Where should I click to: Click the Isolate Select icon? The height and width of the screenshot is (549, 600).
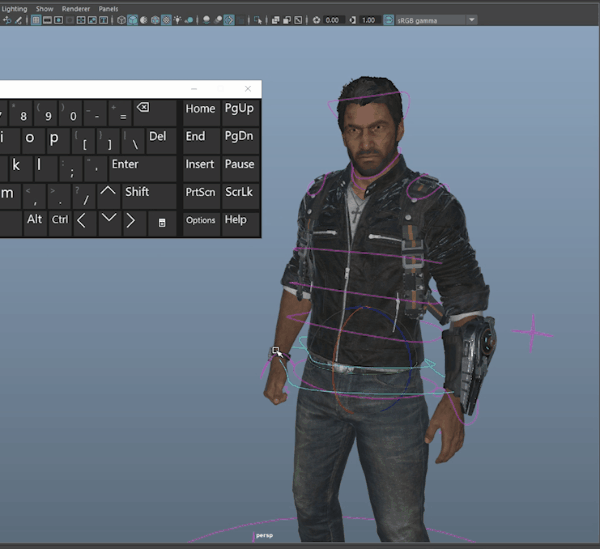258,20
